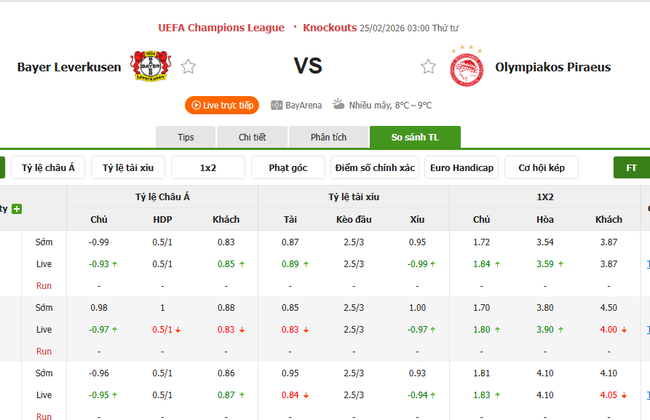Show Phạt góc corner odds
Image resolution: width=650 pixels, height=420 pixels.
(x=288, y=168)
